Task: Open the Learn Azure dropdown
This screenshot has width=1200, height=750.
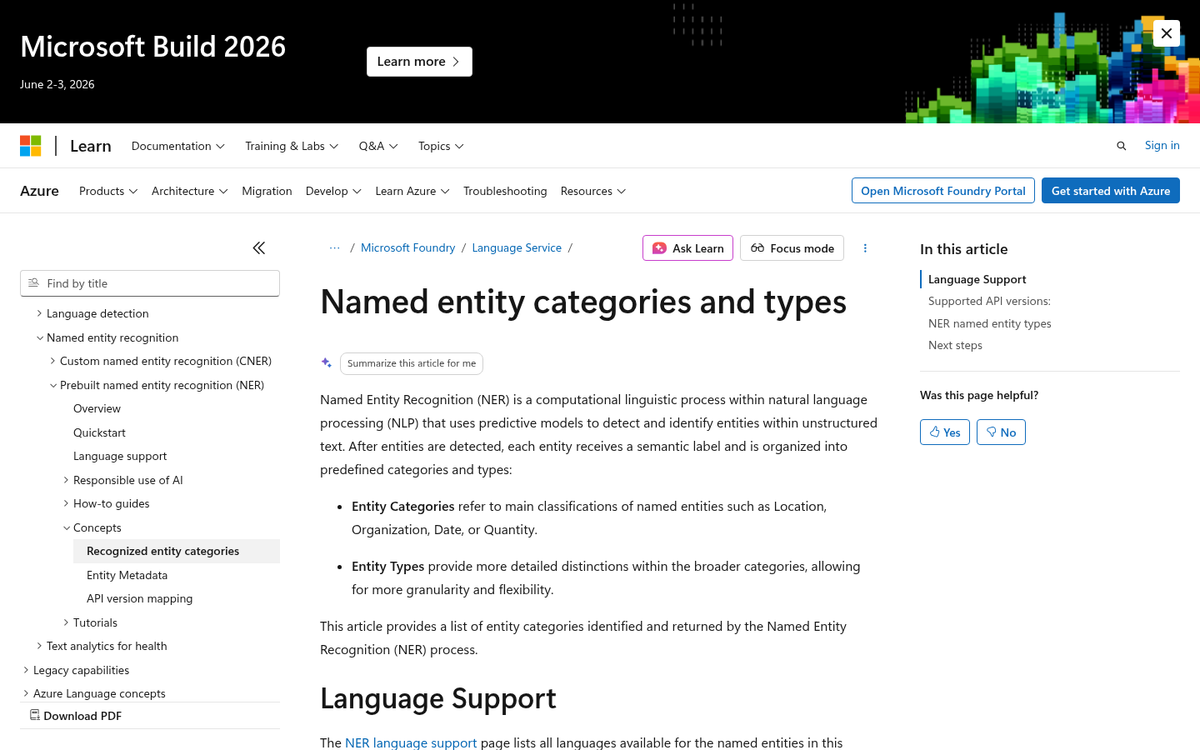Action: (x=412, y=191)
